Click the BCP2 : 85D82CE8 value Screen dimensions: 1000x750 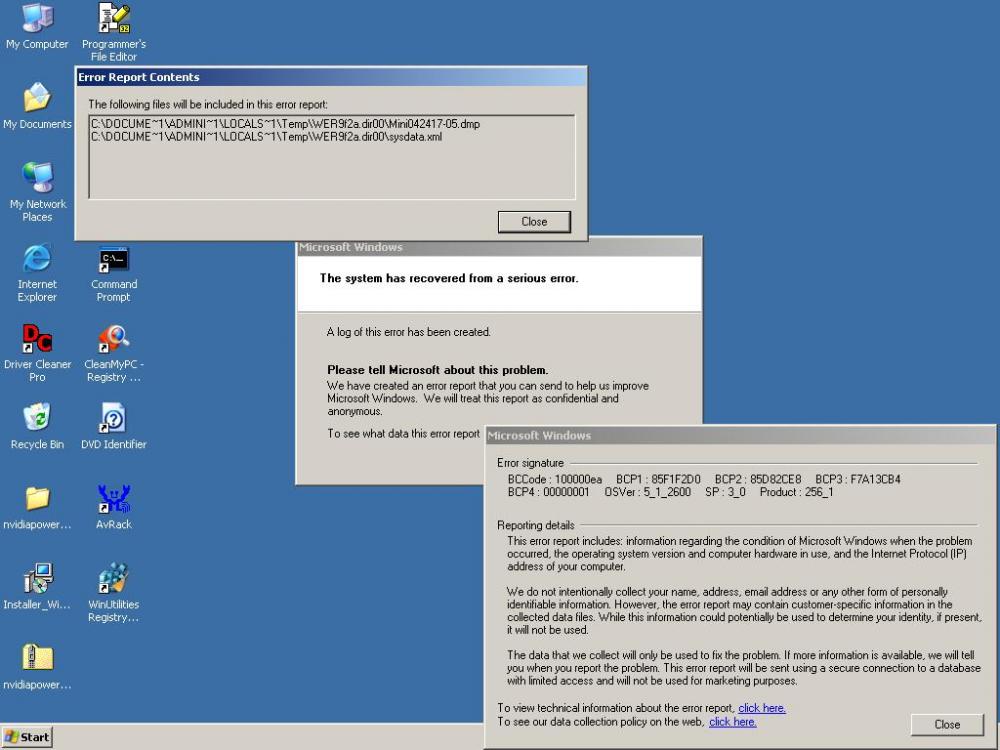pos(757,479)
